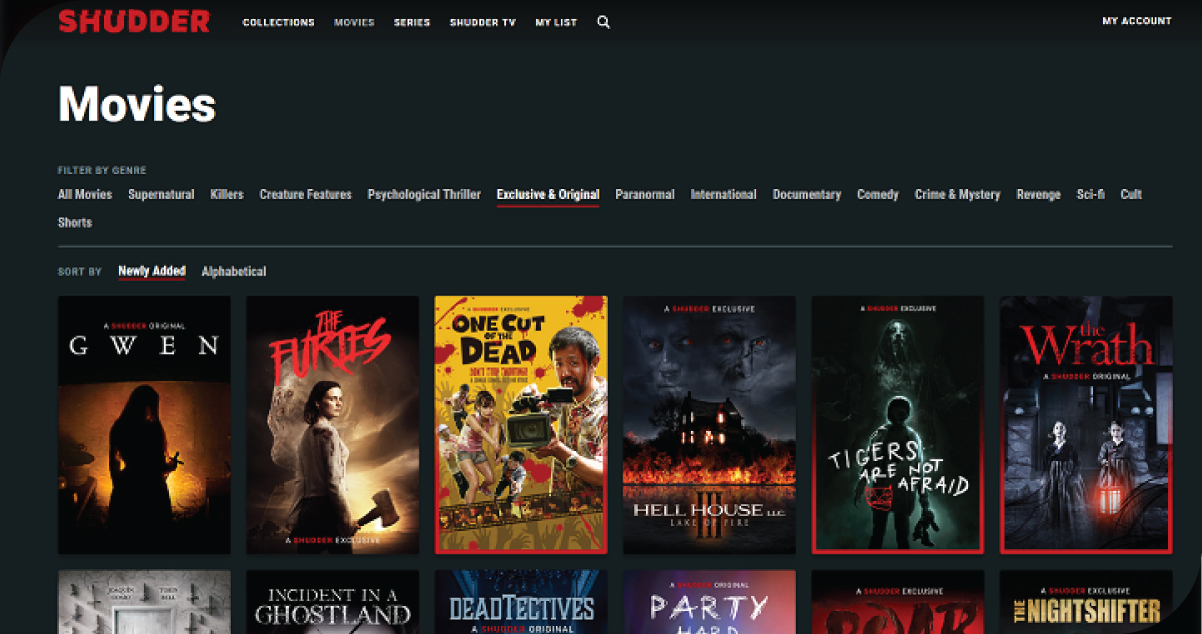The image size is (1202, 634).
Task: Open the Collections menu
Action: (x=278, y=22)
